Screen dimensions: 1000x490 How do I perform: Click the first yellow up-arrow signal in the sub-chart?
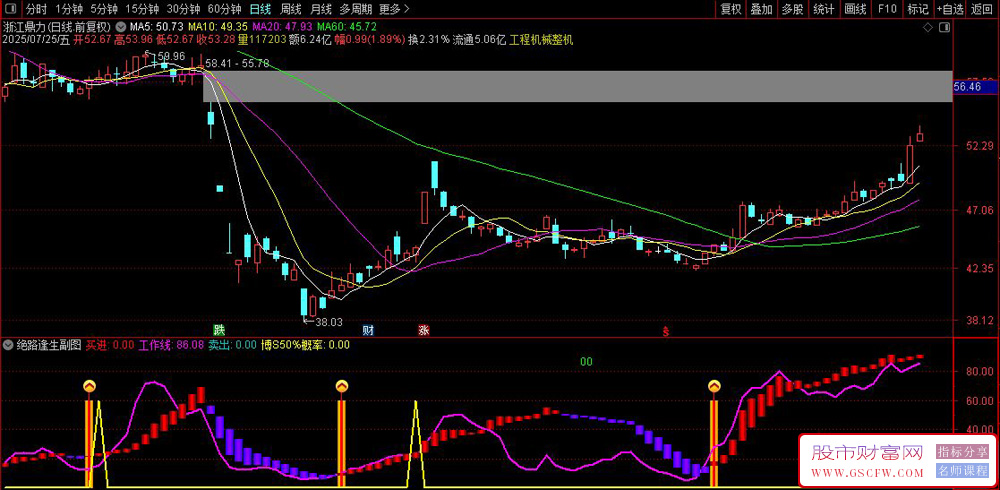pyautogui.click(x=89, y=385)
